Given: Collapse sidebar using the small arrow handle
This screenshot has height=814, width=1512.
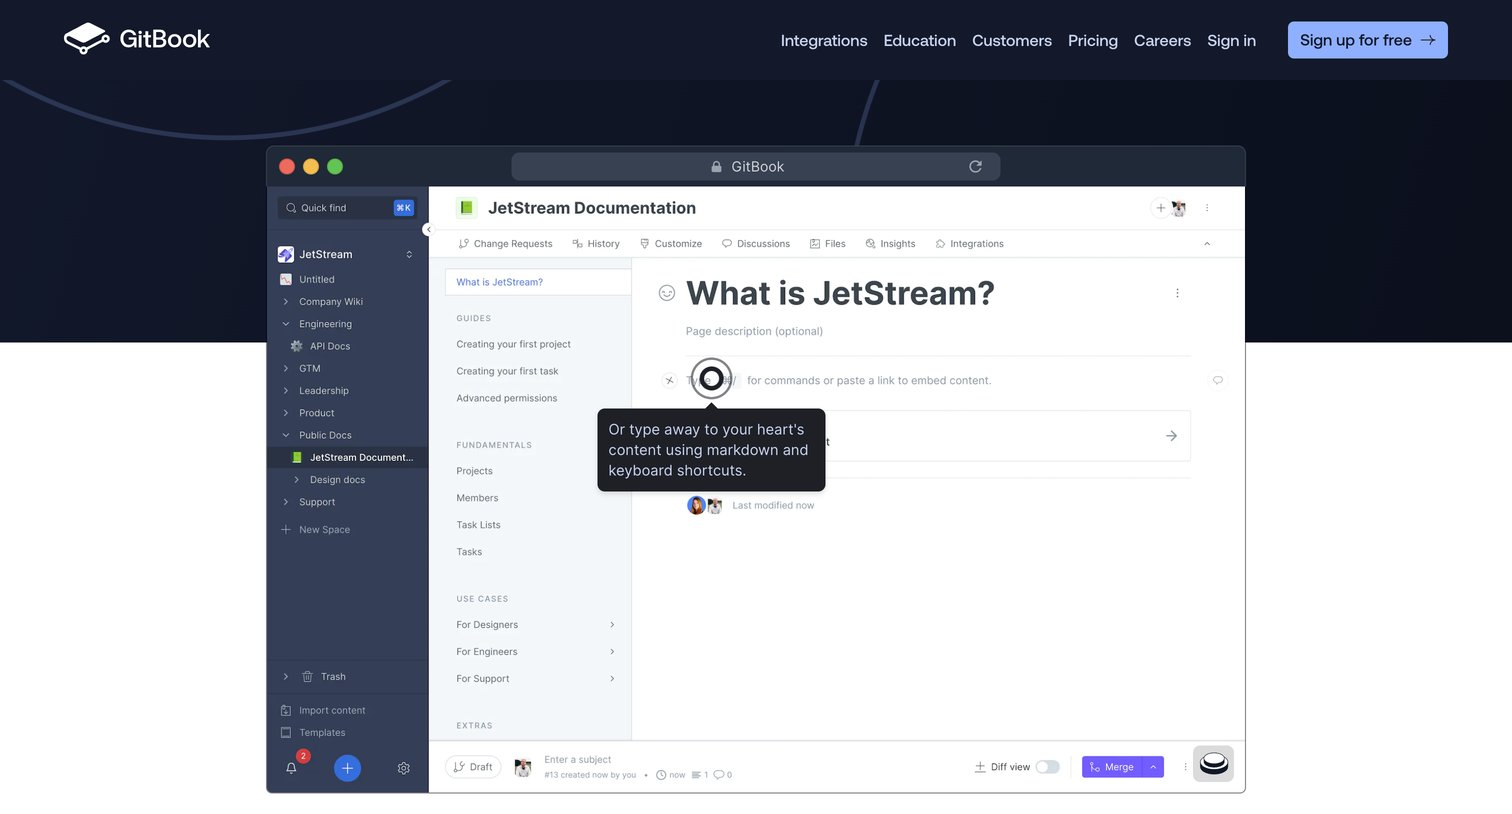Looking at the screenshot, I should [428, 230].
